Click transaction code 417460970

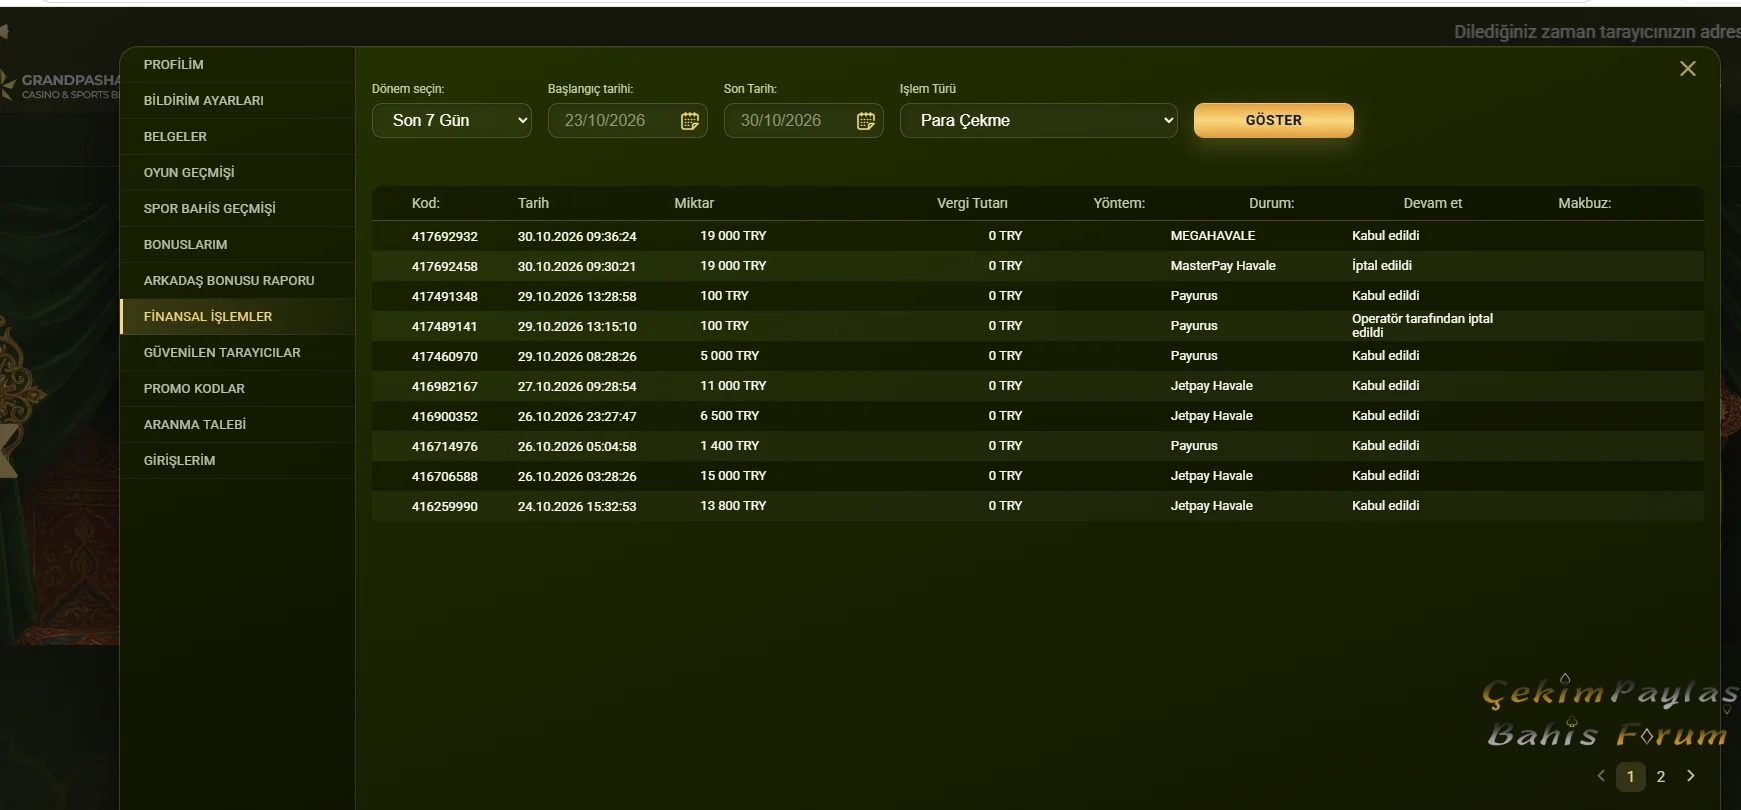445,357
